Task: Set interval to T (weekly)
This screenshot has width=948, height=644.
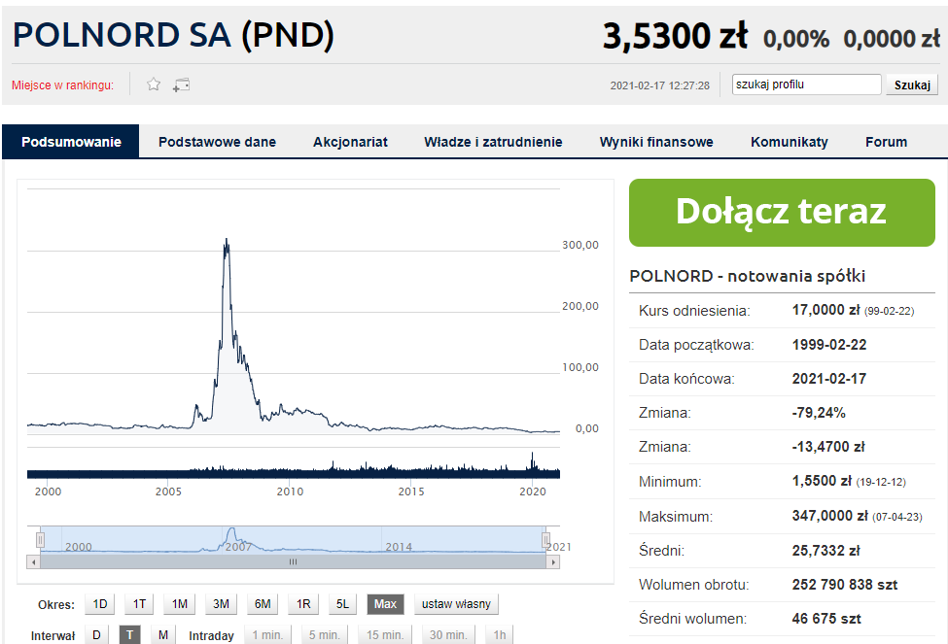Action: coord(129,635)
